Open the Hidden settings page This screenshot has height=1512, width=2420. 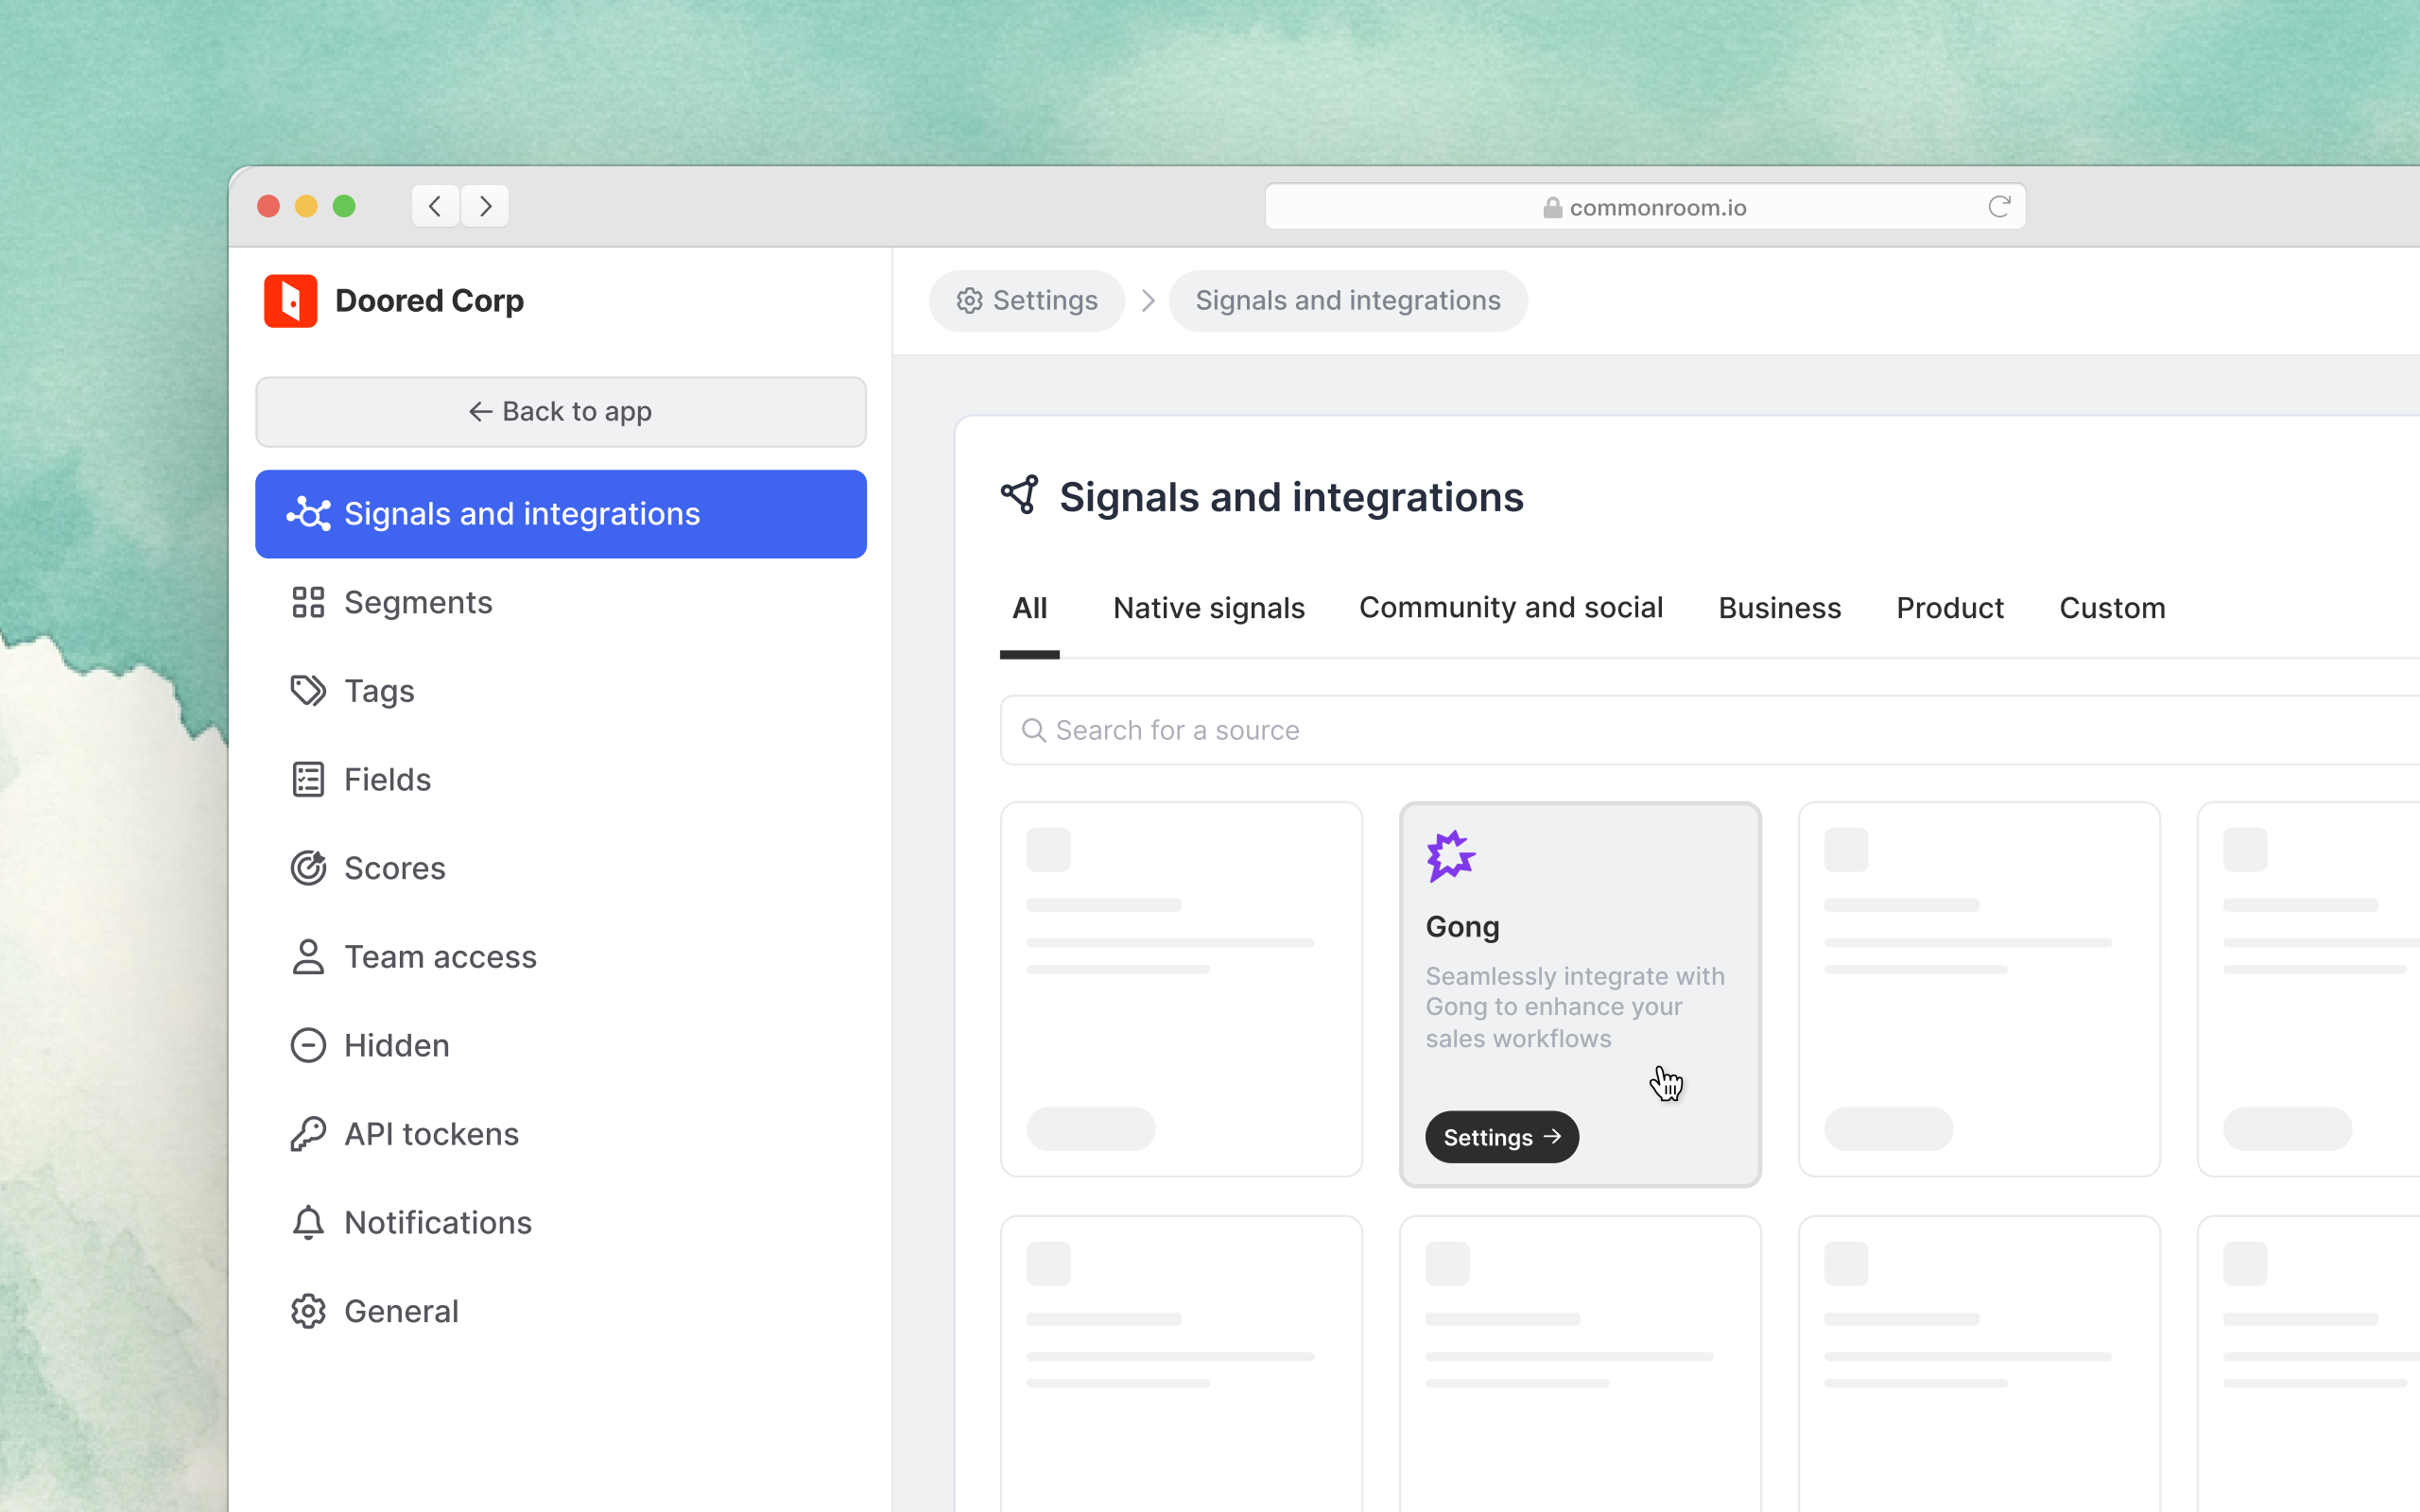pos(561,1046)
